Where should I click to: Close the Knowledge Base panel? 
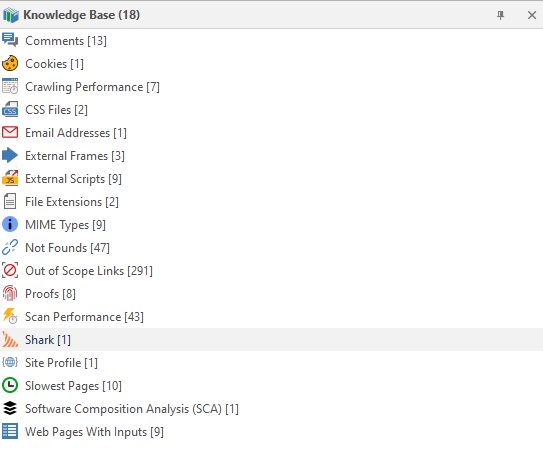[532, 15]
